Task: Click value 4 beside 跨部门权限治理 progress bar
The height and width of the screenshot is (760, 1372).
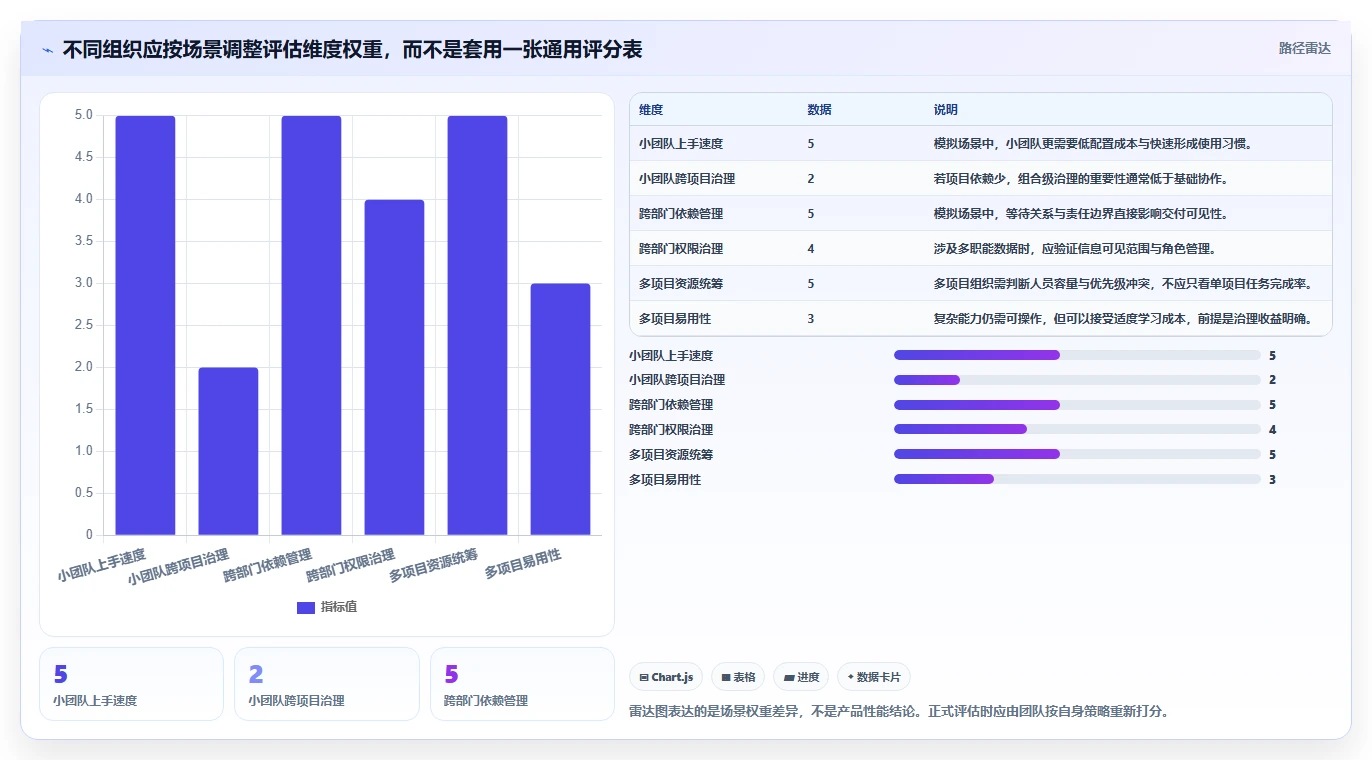Action: tap(1272, 430)
